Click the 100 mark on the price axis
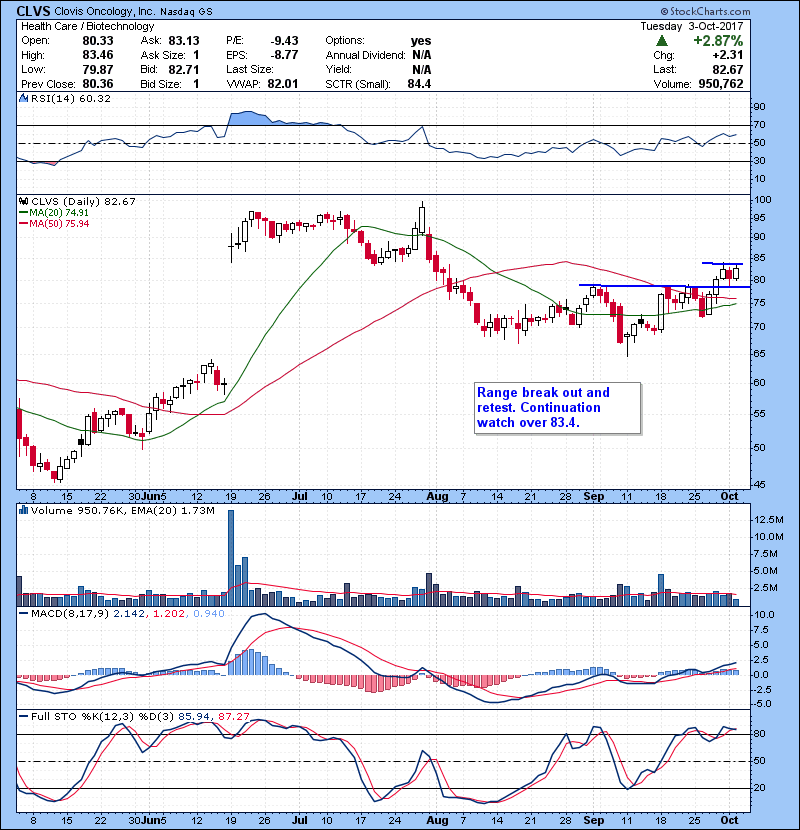The width and height of the screenshot is (800, 830). click(762, 200)
